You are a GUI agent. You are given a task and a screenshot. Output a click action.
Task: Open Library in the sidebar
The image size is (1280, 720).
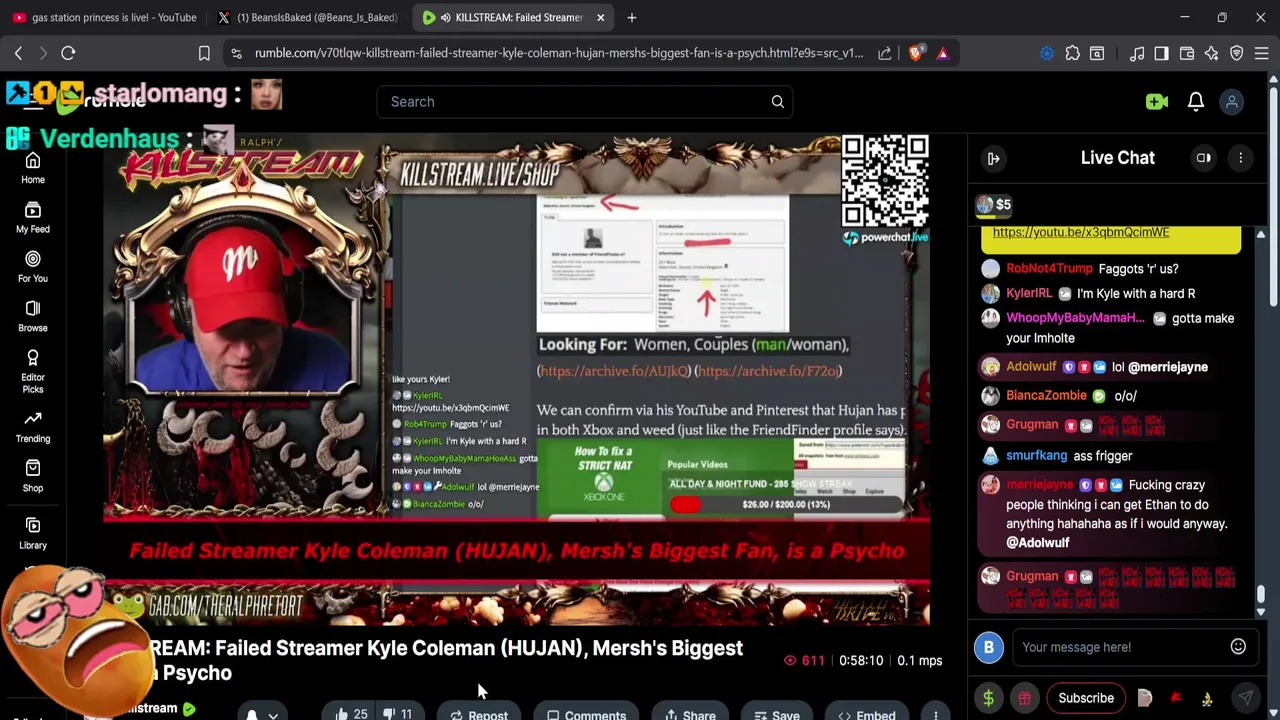(33, 533)
